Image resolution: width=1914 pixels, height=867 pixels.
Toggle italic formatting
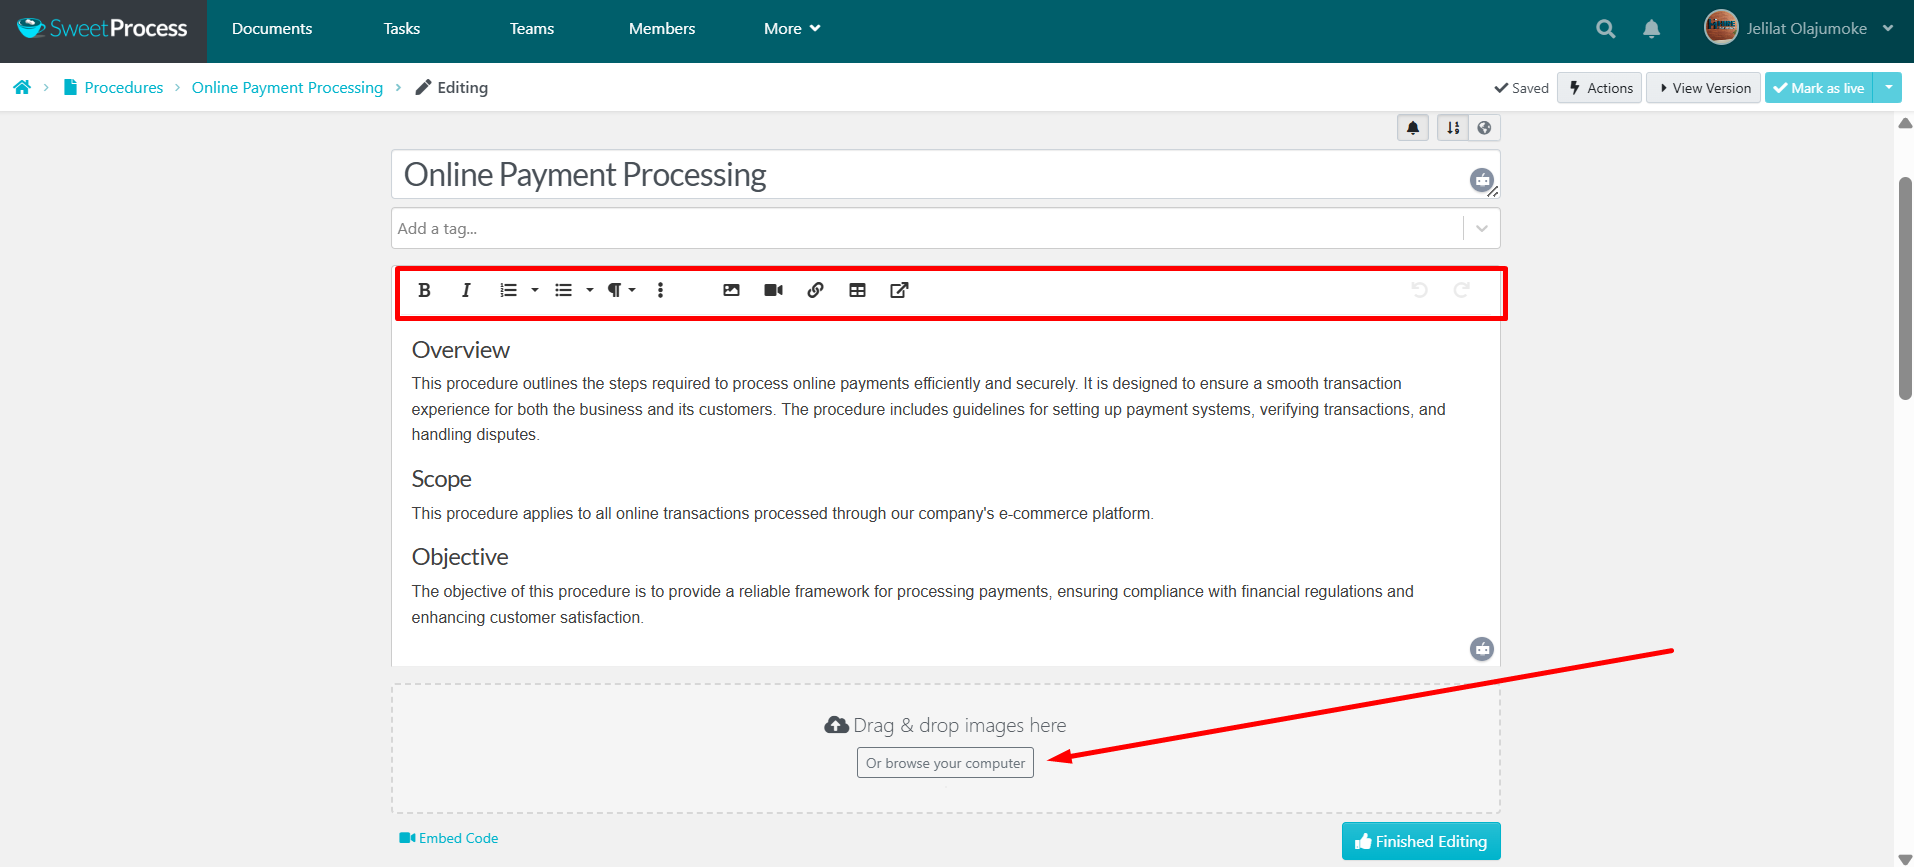pos(466,290)
